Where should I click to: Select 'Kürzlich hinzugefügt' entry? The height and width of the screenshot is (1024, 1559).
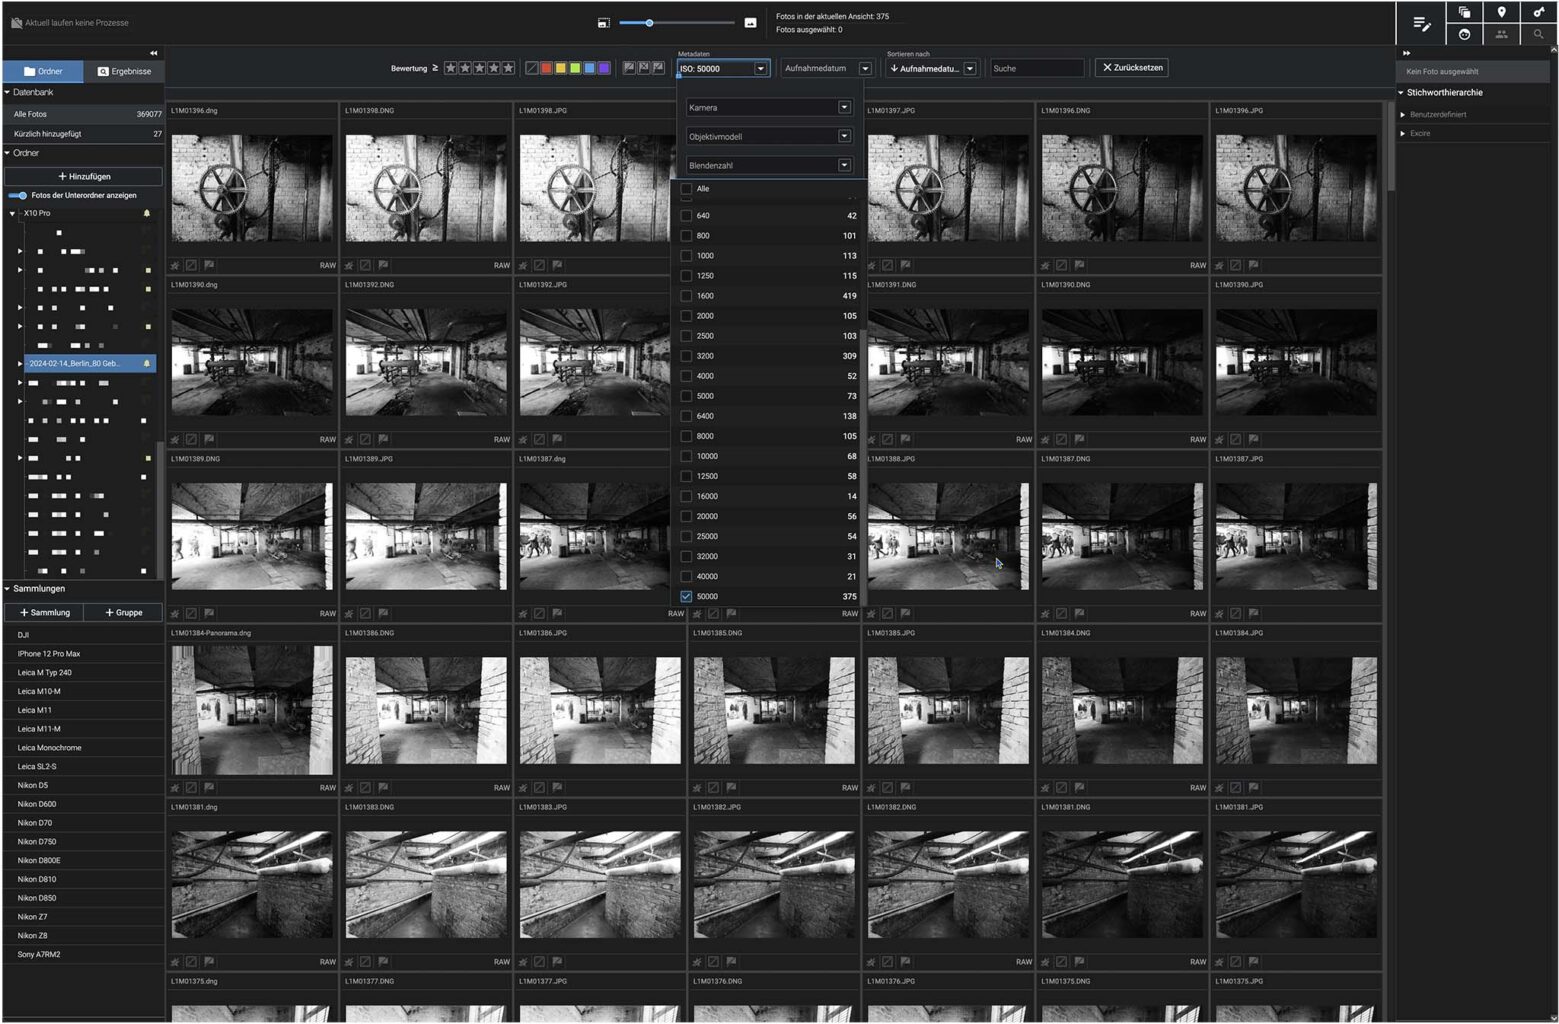click(83, 133)
